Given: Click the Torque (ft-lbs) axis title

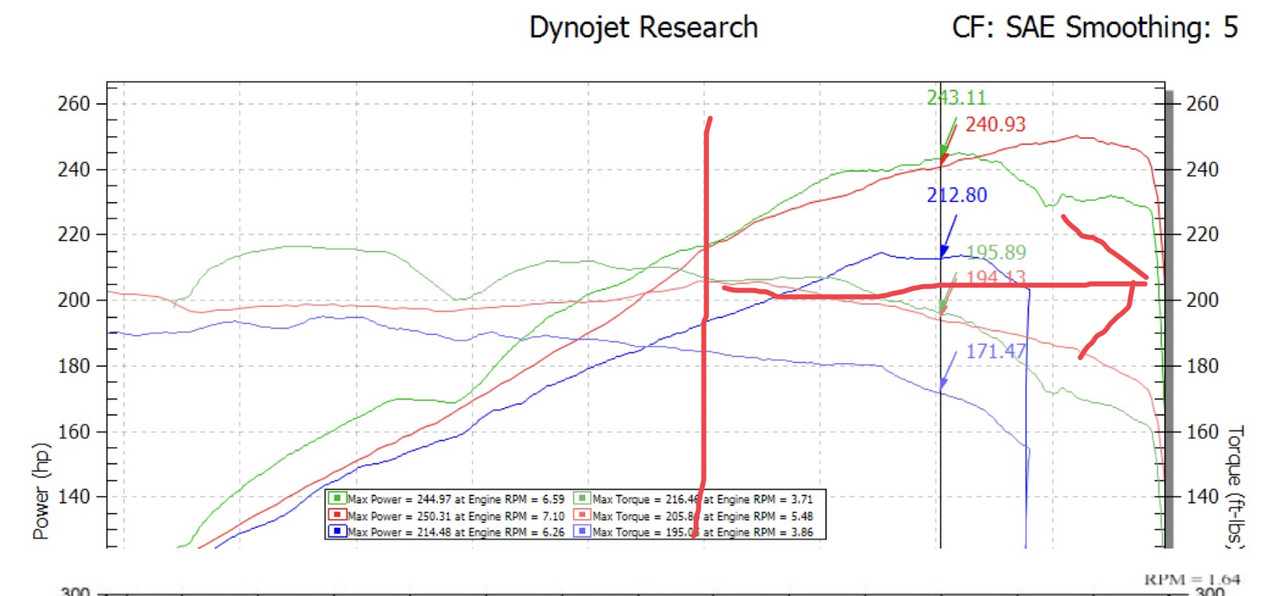Looking at the screenshot, I should pyautogui.click(x=1236, y=488).
